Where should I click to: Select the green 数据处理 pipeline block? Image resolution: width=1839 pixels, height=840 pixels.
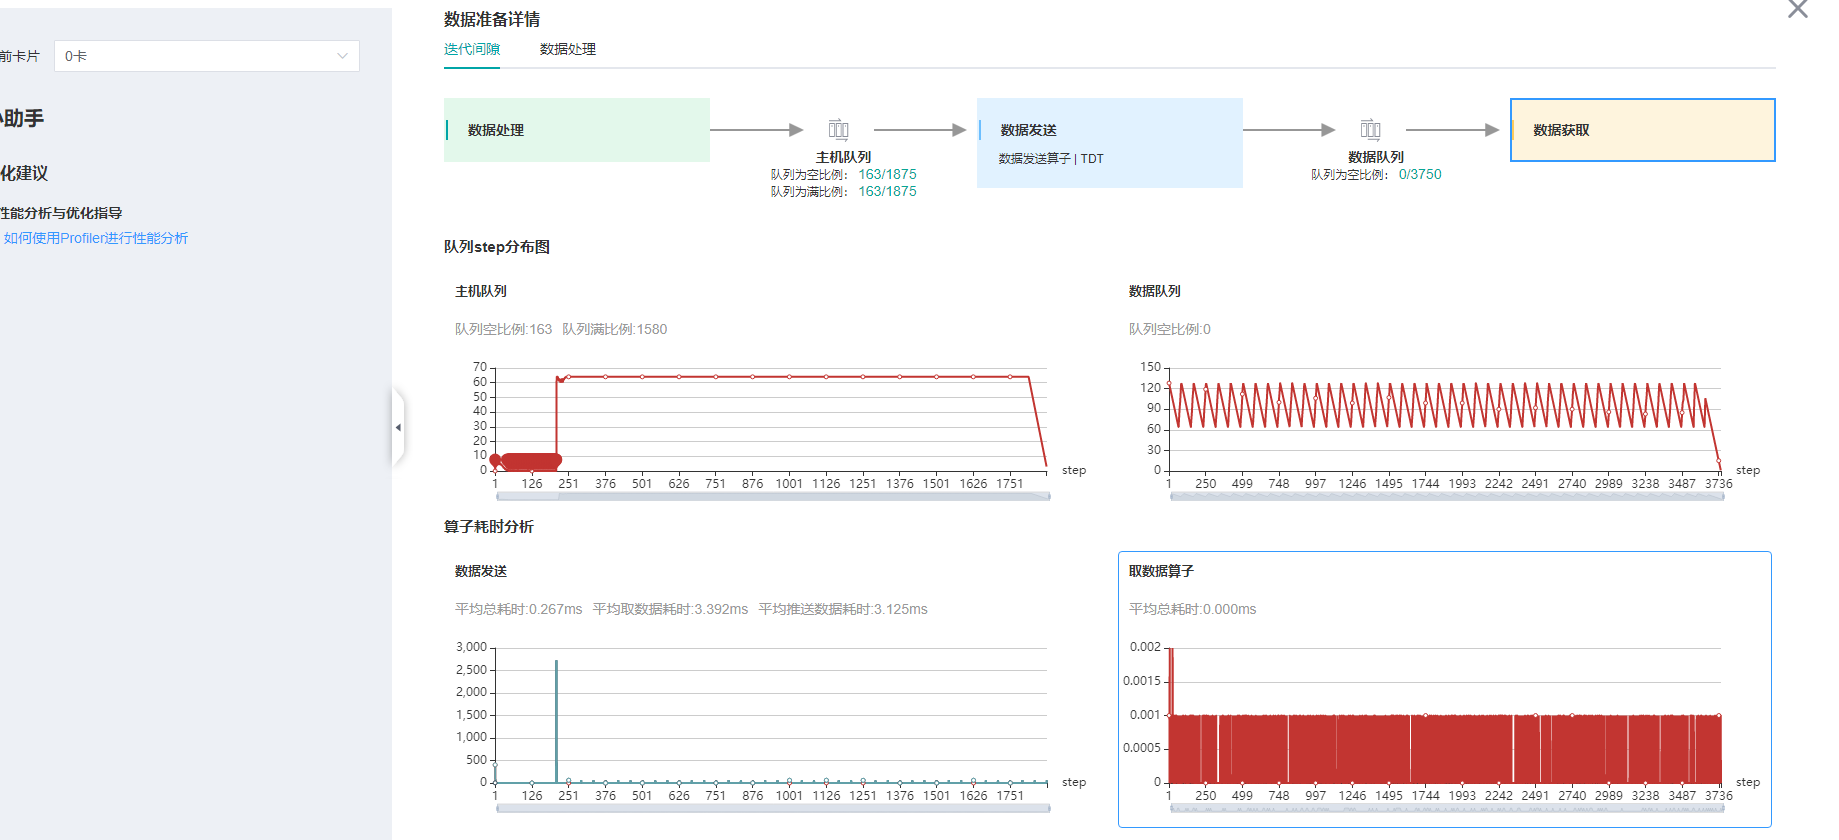[577, 130]
